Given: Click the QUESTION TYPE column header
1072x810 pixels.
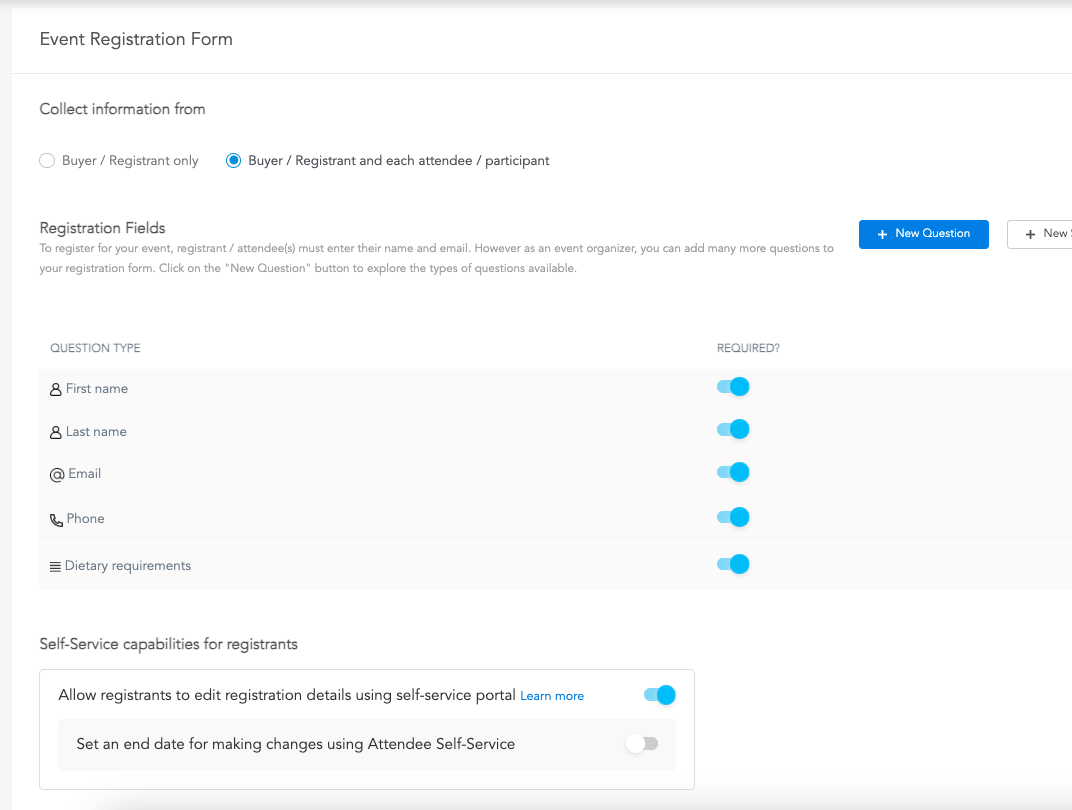Looking at the screenshot, I should click(x=95, y=348).
